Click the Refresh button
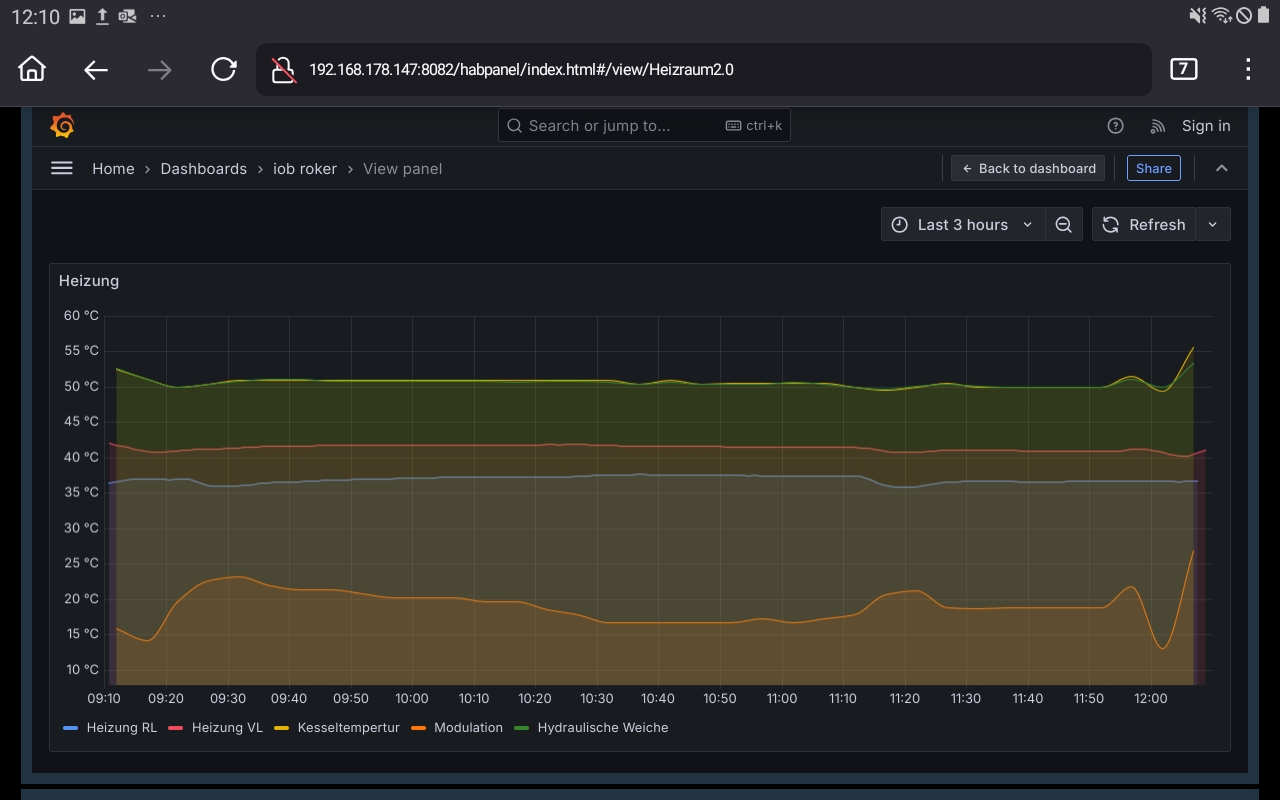The height and width of the screenshot is (800, 1280). pyautogui.click(x=1144, y=225)
